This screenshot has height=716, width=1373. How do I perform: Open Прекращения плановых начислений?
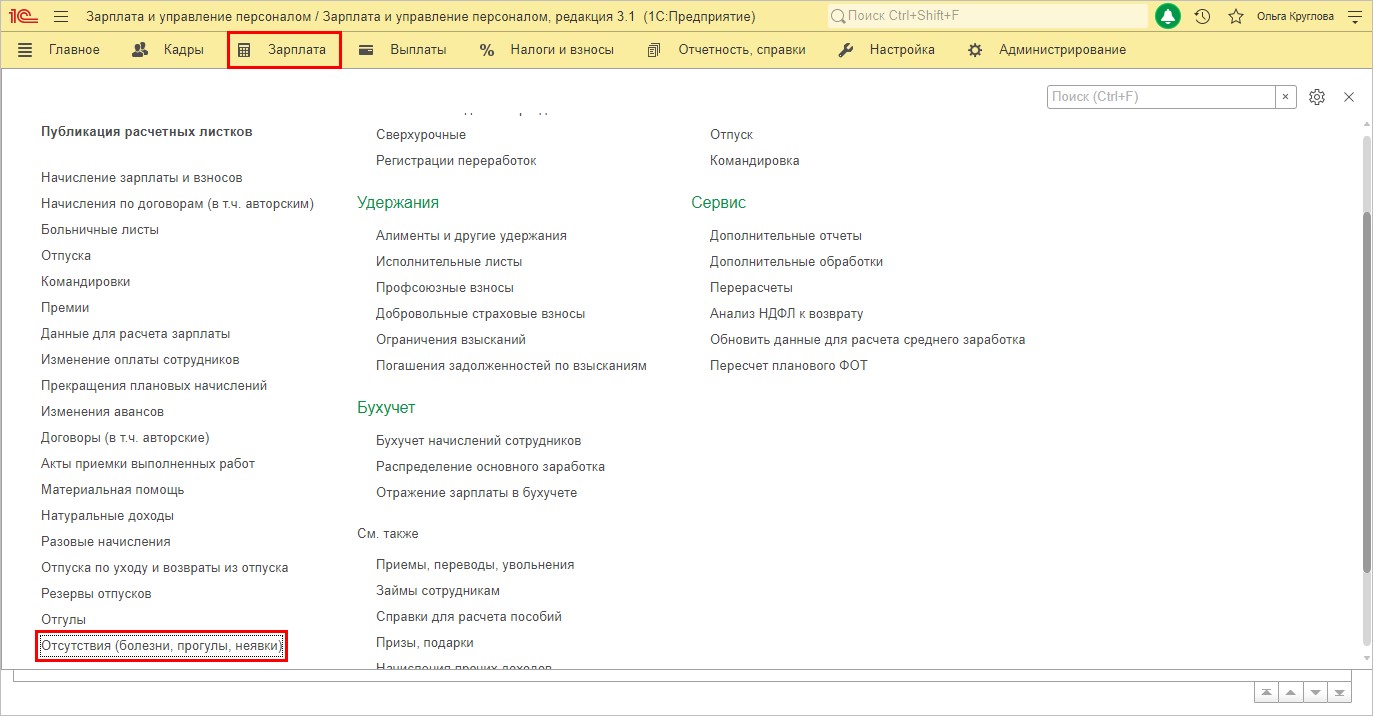154,385
